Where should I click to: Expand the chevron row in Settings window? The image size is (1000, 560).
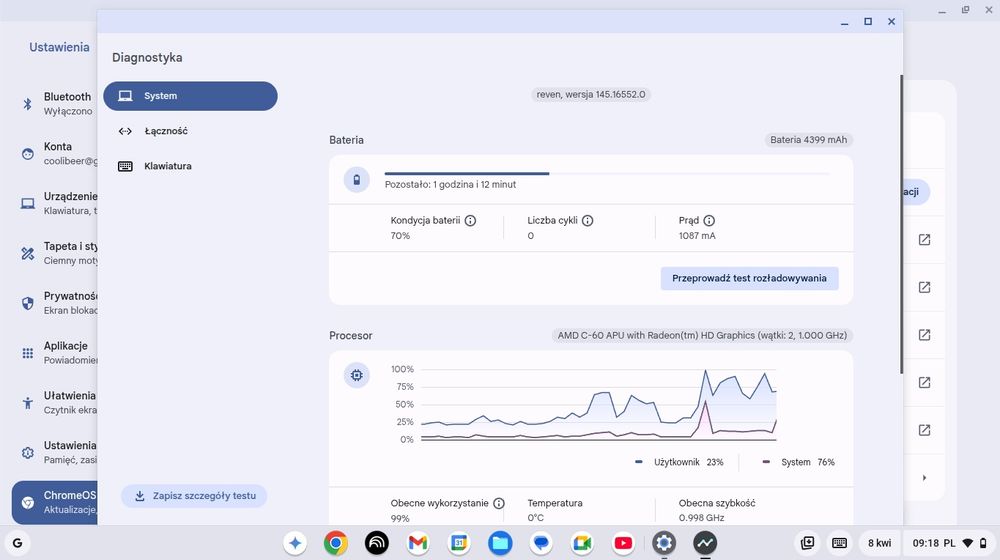coord(924,478)
